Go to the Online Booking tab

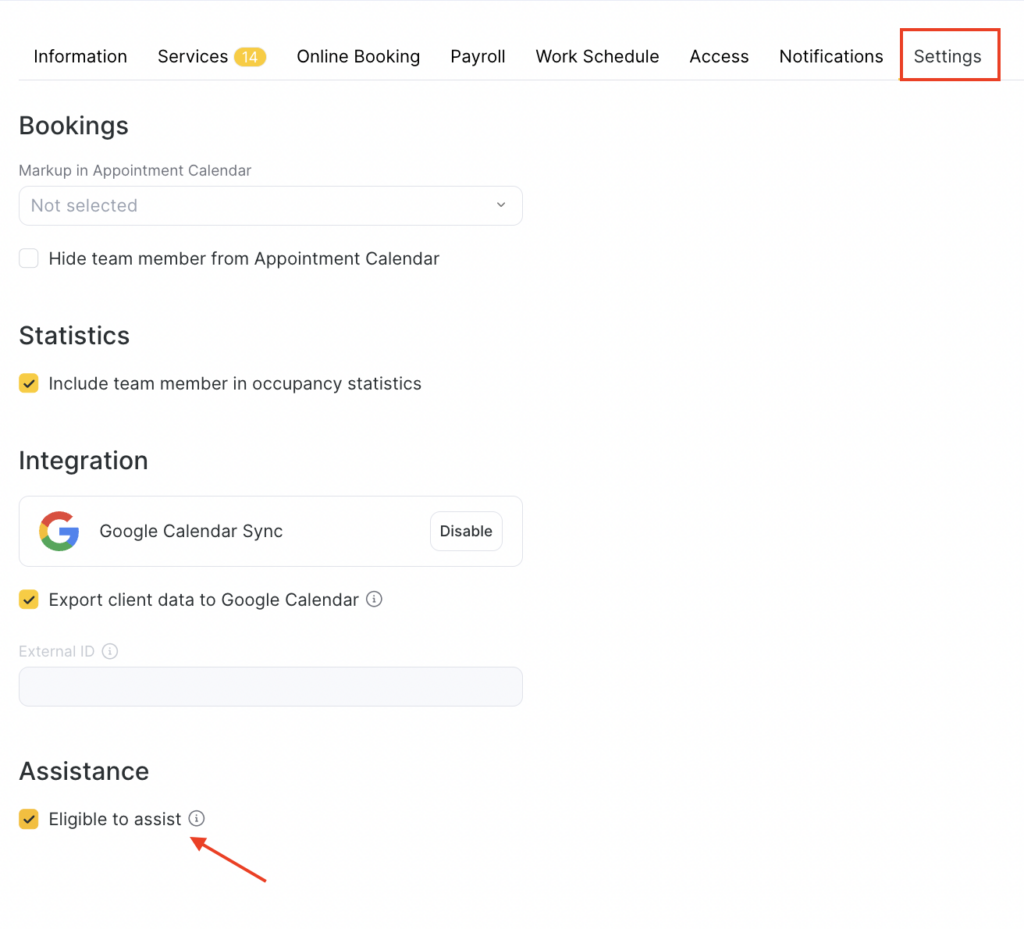pyautogui.click(x=358, y=57)
